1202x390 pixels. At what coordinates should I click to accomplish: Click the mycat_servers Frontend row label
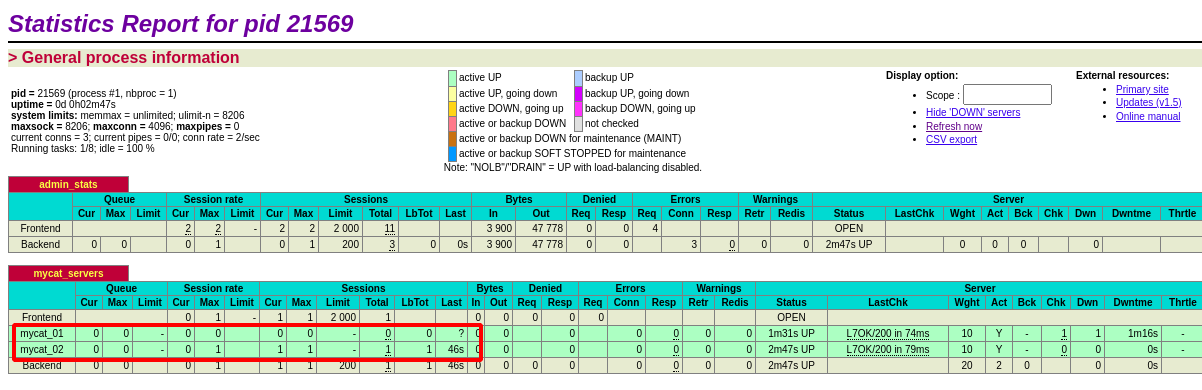pos(42,317)
